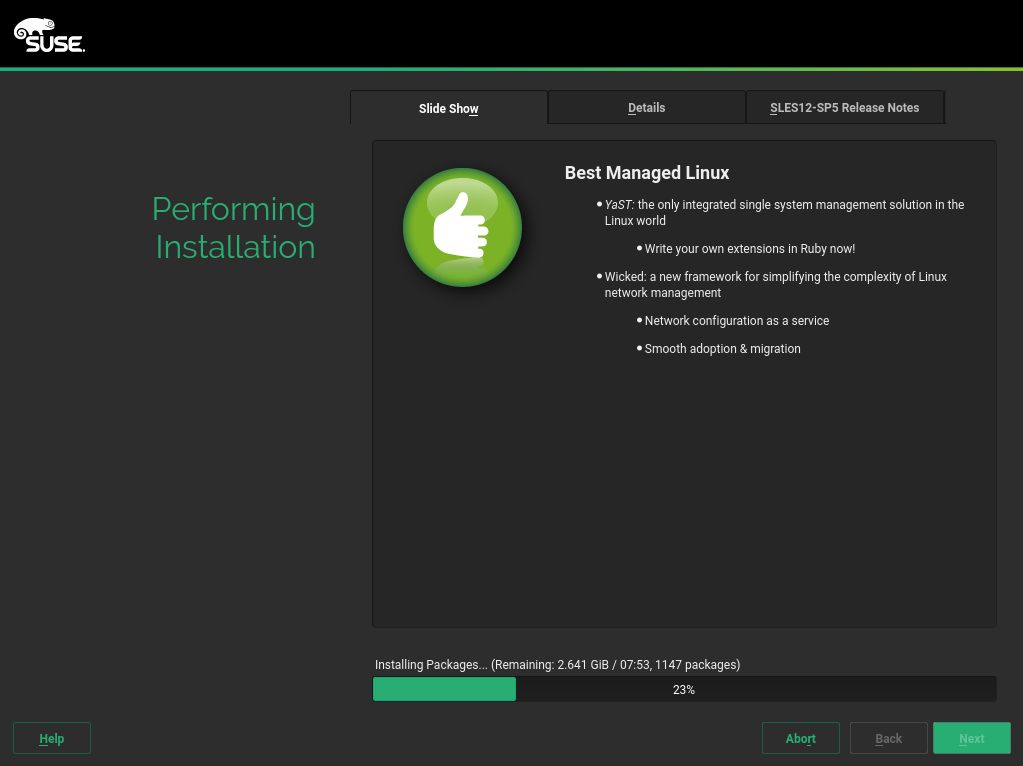Click the Best Managed Linux heading
Image resolution: width=1023 pixels, height=766 pixels.
pyautogui.click(x=647, y=173)
